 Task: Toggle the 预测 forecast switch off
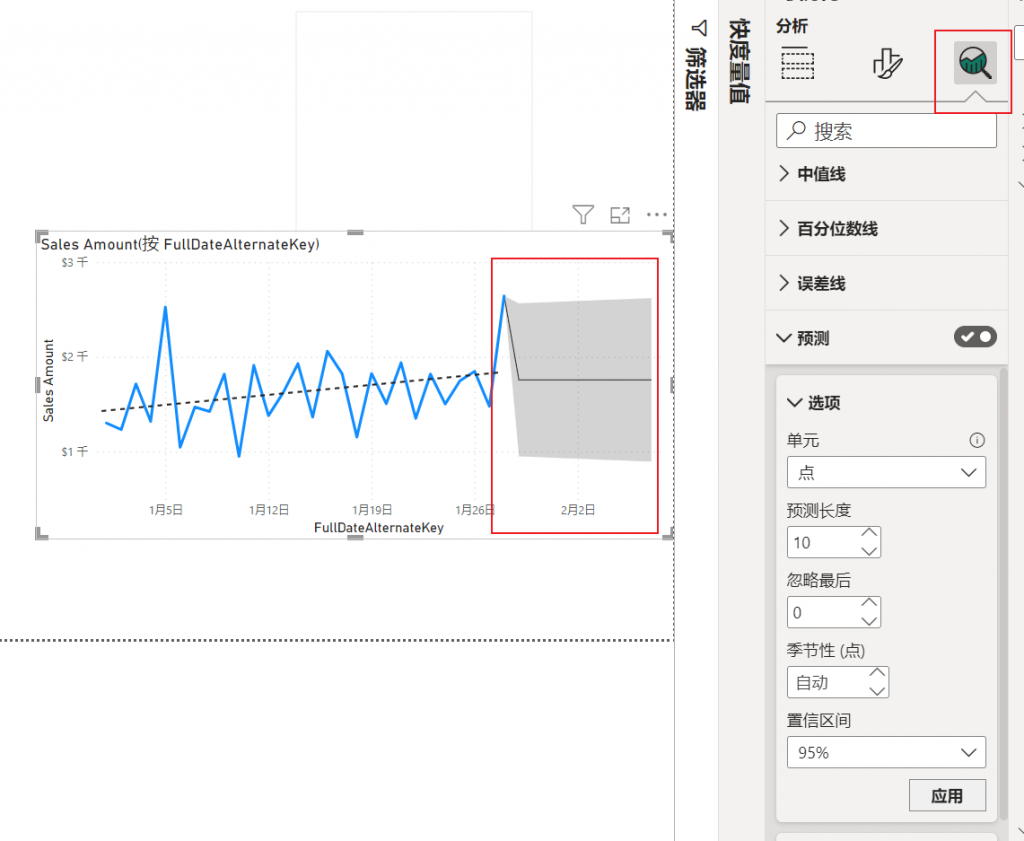(x=975, y=338)
